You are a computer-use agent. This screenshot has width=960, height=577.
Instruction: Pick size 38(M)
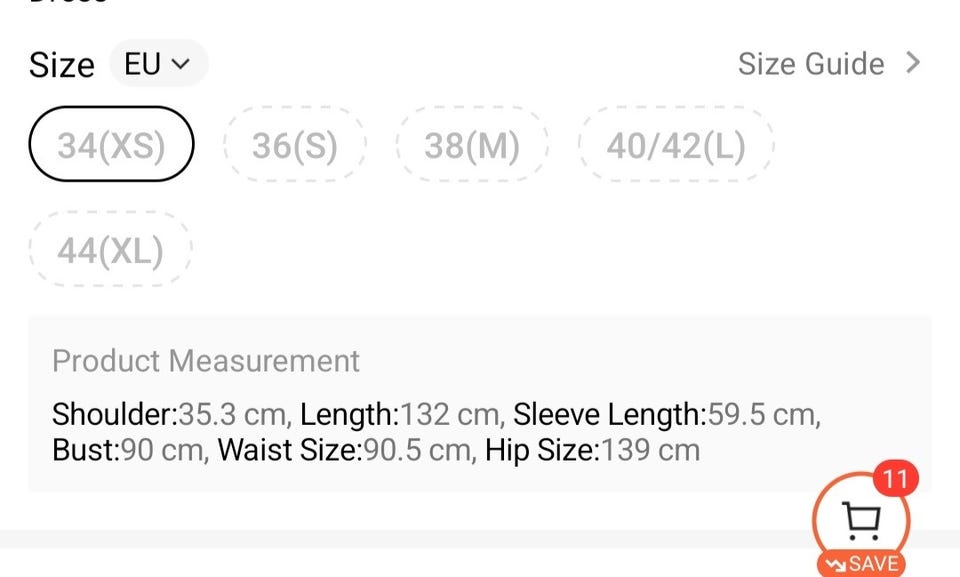tap(472, 145)
